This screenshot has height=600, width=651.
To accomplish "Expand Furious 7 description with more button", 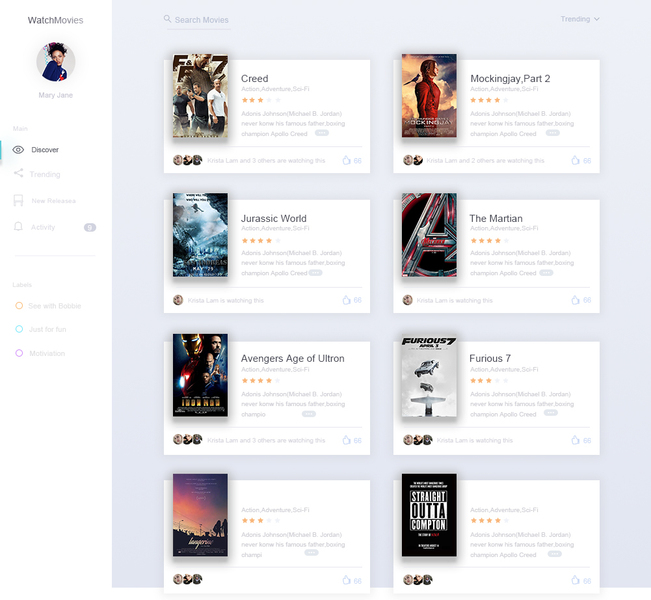I will pos(551,413).
